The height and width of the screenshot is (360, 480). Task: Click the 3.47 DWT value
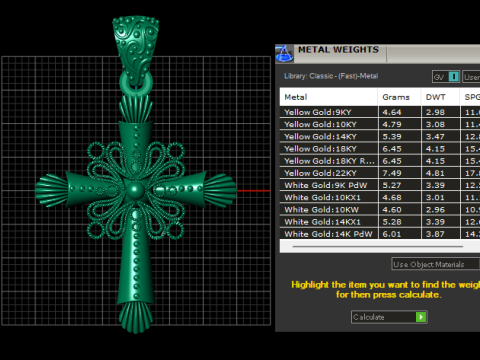point(435,137)
